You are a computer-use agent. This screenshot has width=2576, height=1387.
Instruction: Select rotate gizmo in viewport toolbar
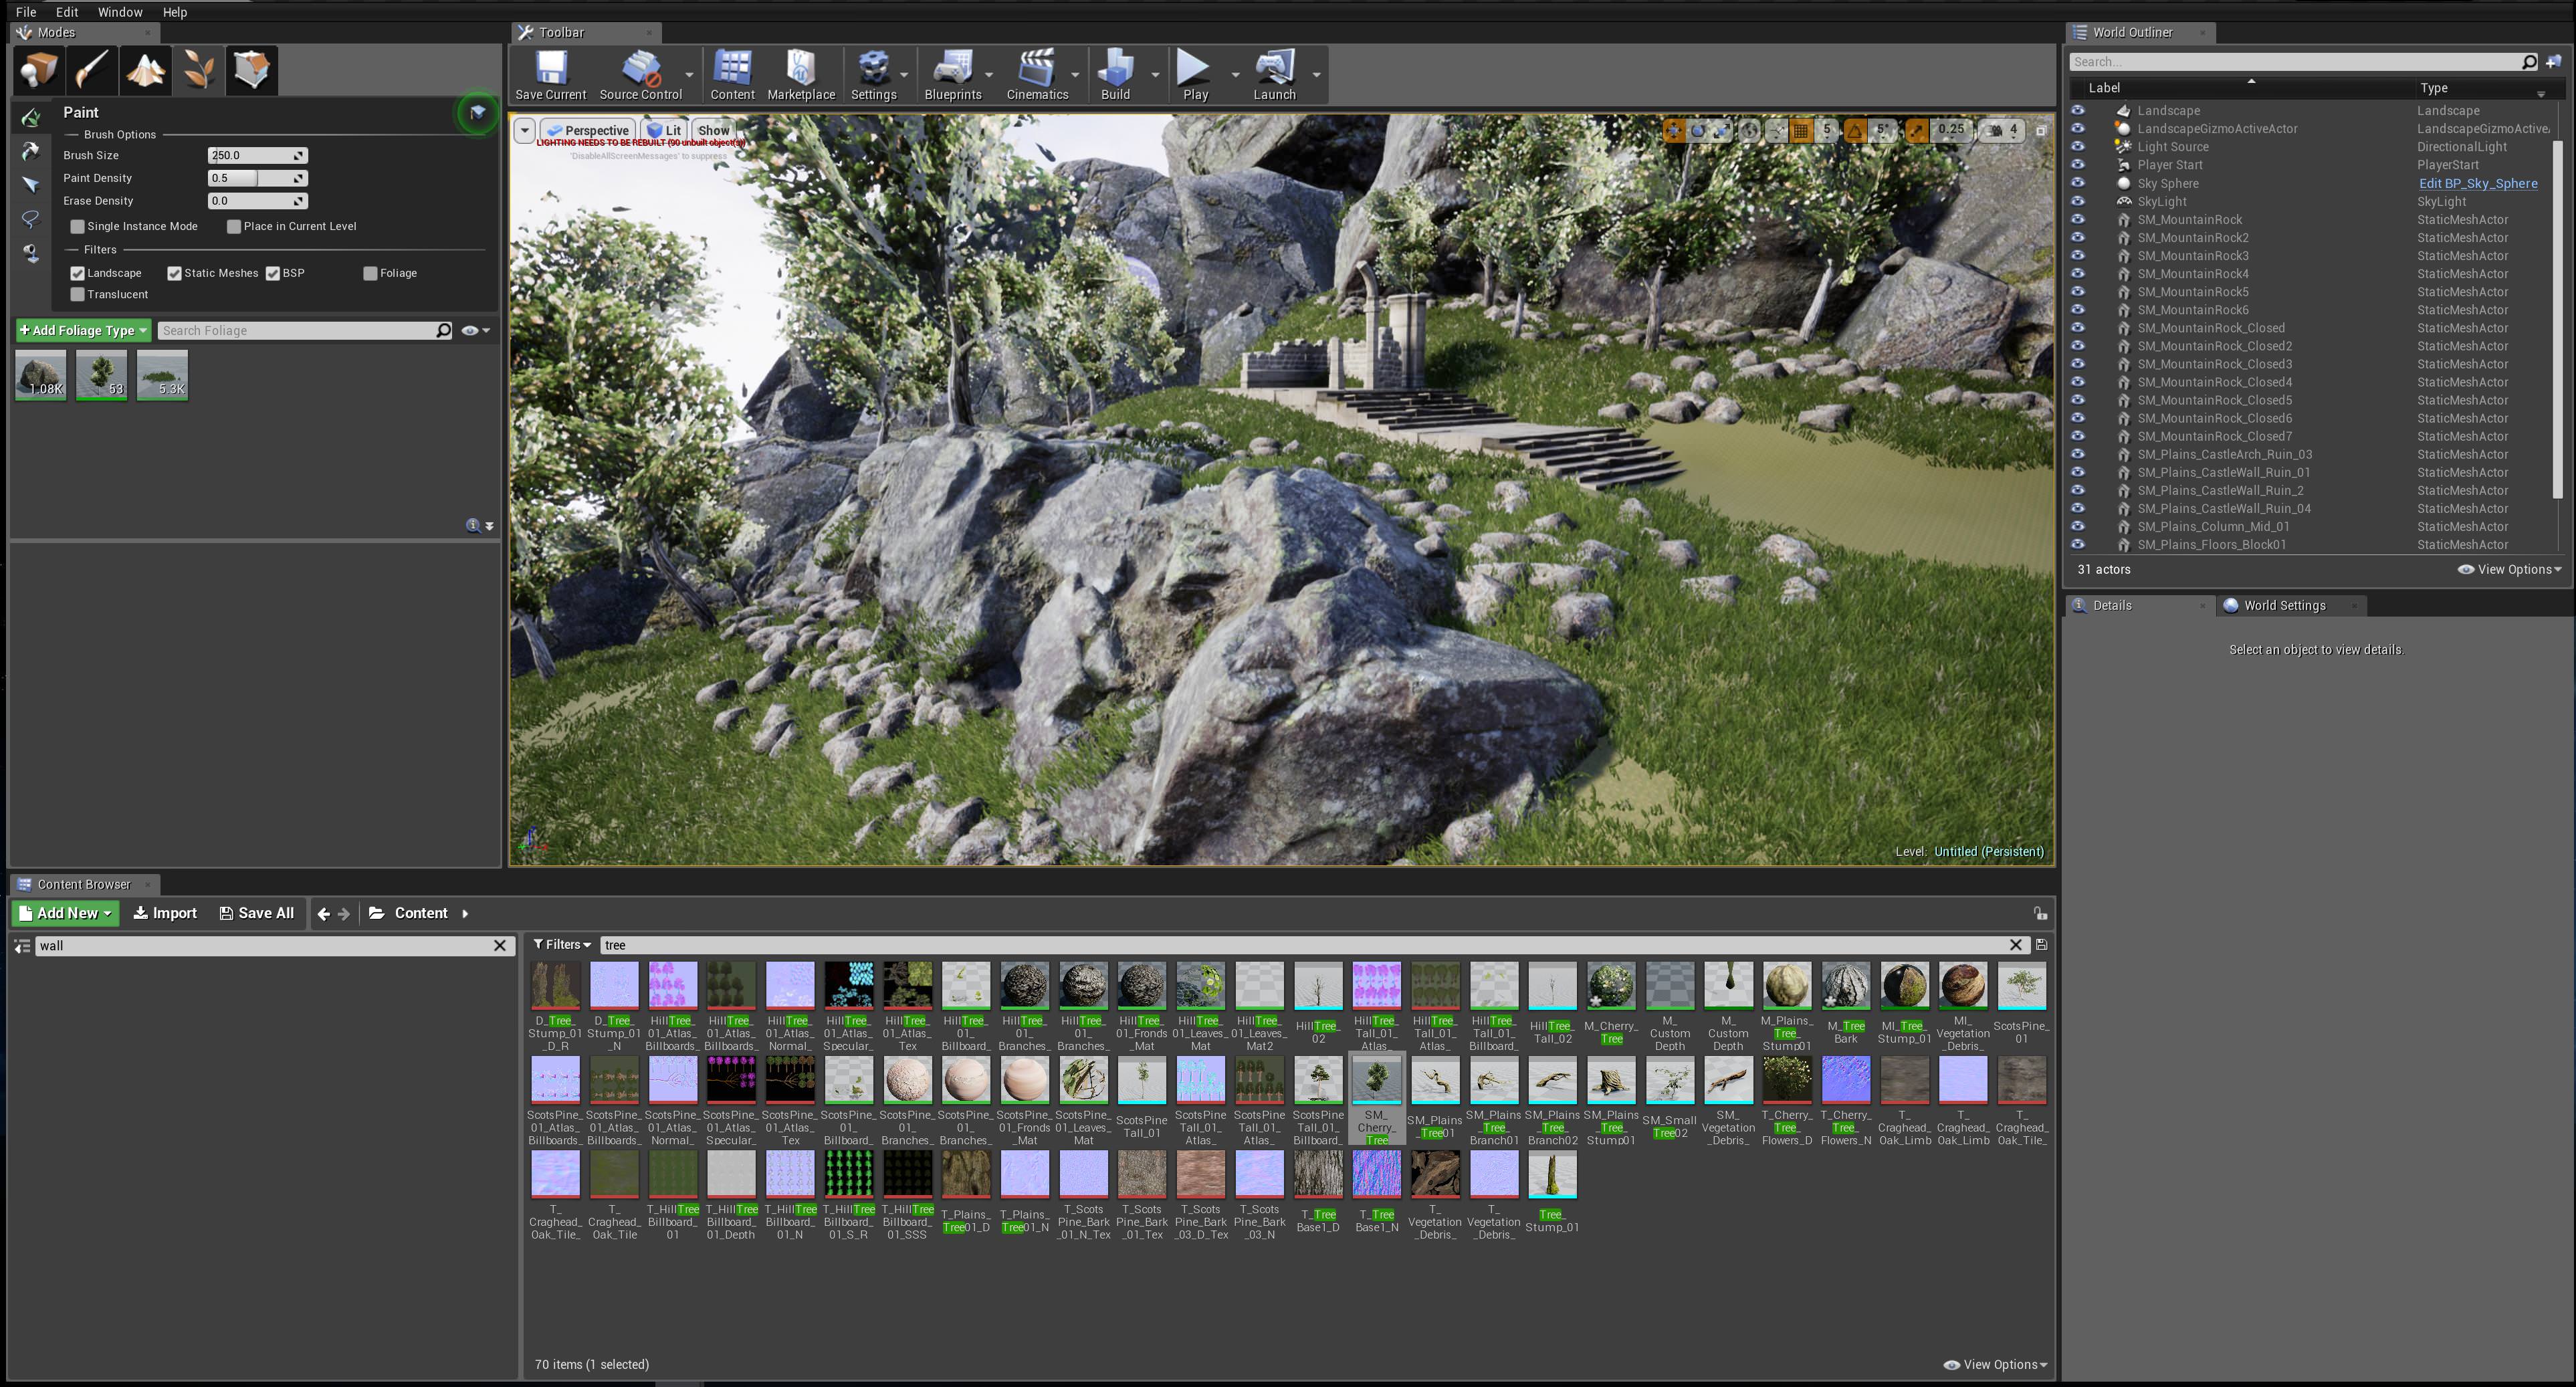point(1698,130)
